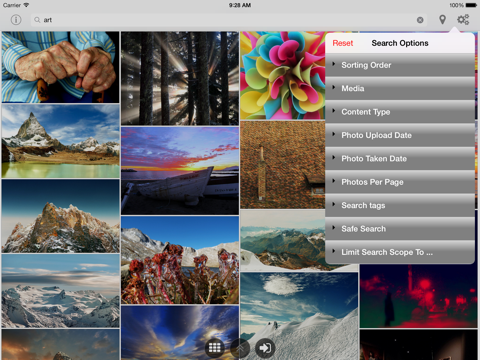Image resolution: width=480 pixels, height=360 pixels.
Task: Click the 'Search Options' popover title
Action: click(x=400, y=43)
